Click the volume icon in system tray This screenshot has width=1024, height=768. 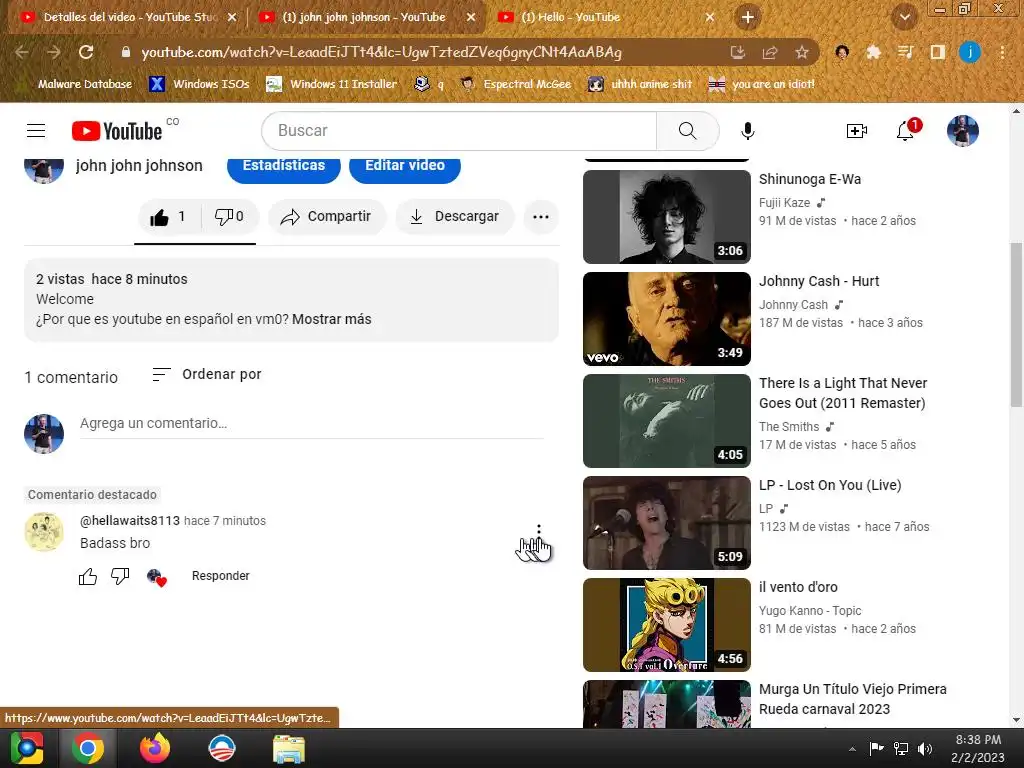(925, 748)
